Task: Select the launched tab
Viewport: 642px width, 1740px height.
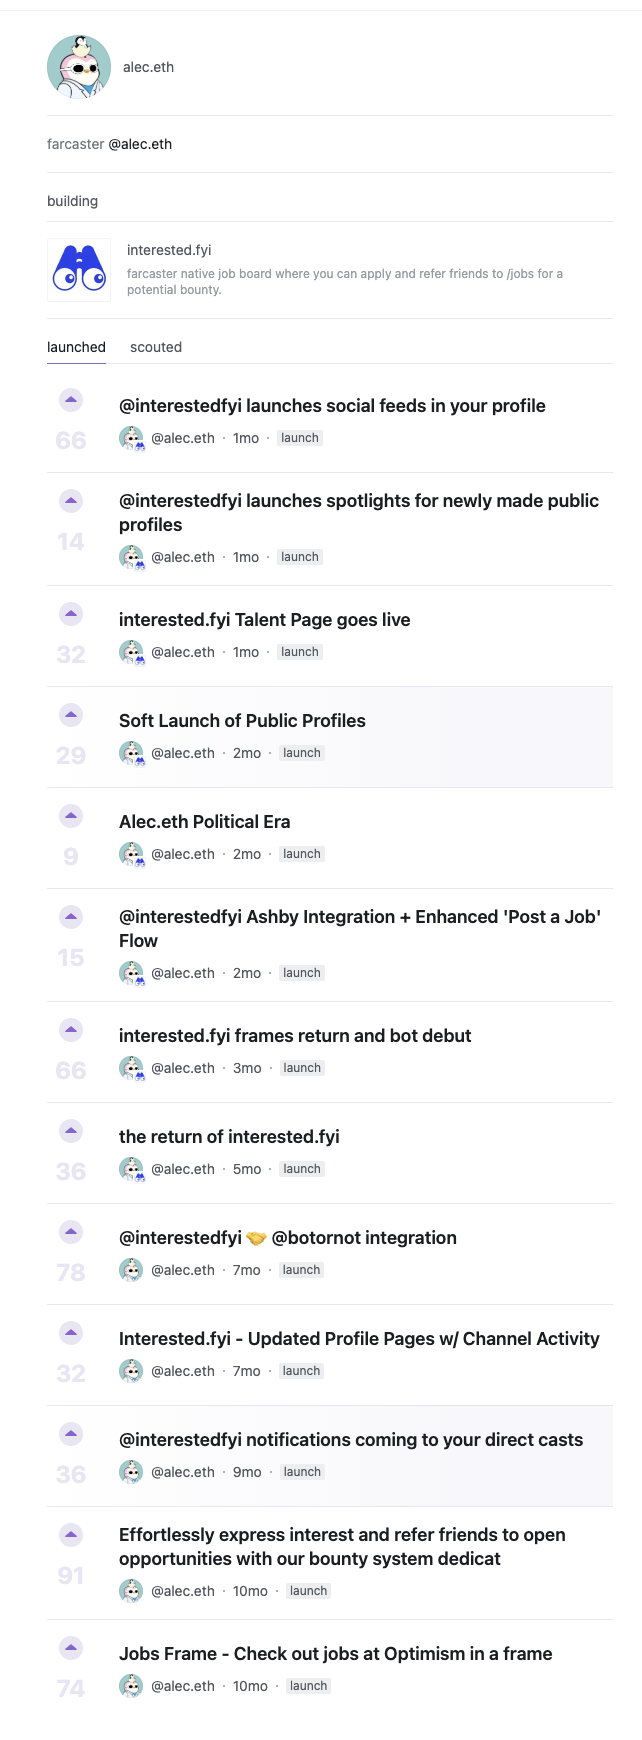Action: [76, 347]
